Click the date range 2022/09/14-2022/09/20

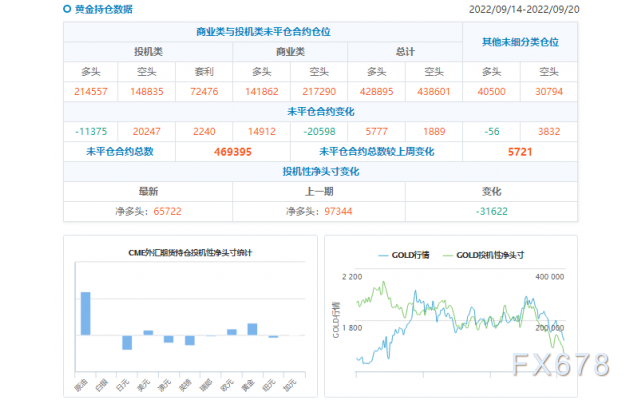pyautogui.click(x=524, y=9)
